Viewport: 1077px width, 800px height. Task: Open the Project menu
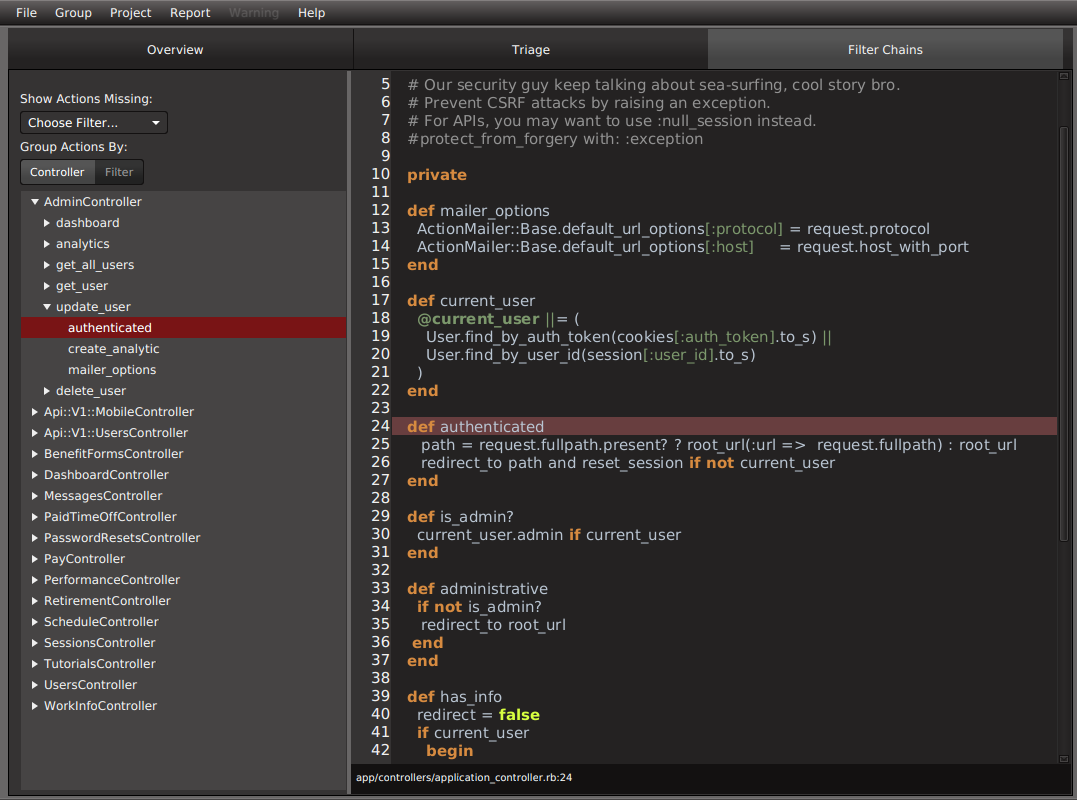click(x=131, y=13)
